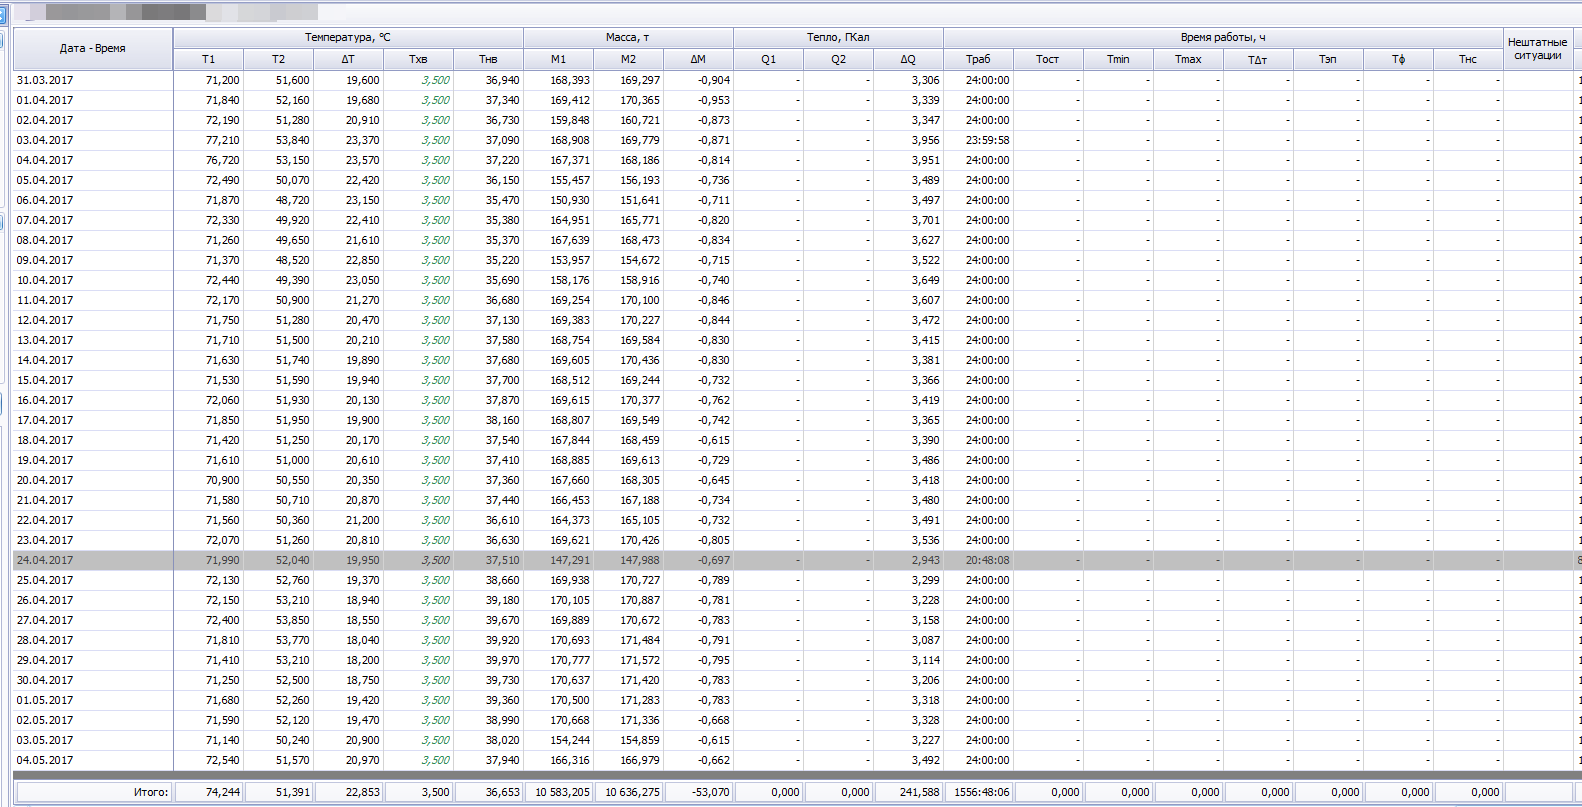The height and width of the screenshot is (807, 1582).
Task: Click the Траб value 20:48:08
Action: [x=987, y=560]
